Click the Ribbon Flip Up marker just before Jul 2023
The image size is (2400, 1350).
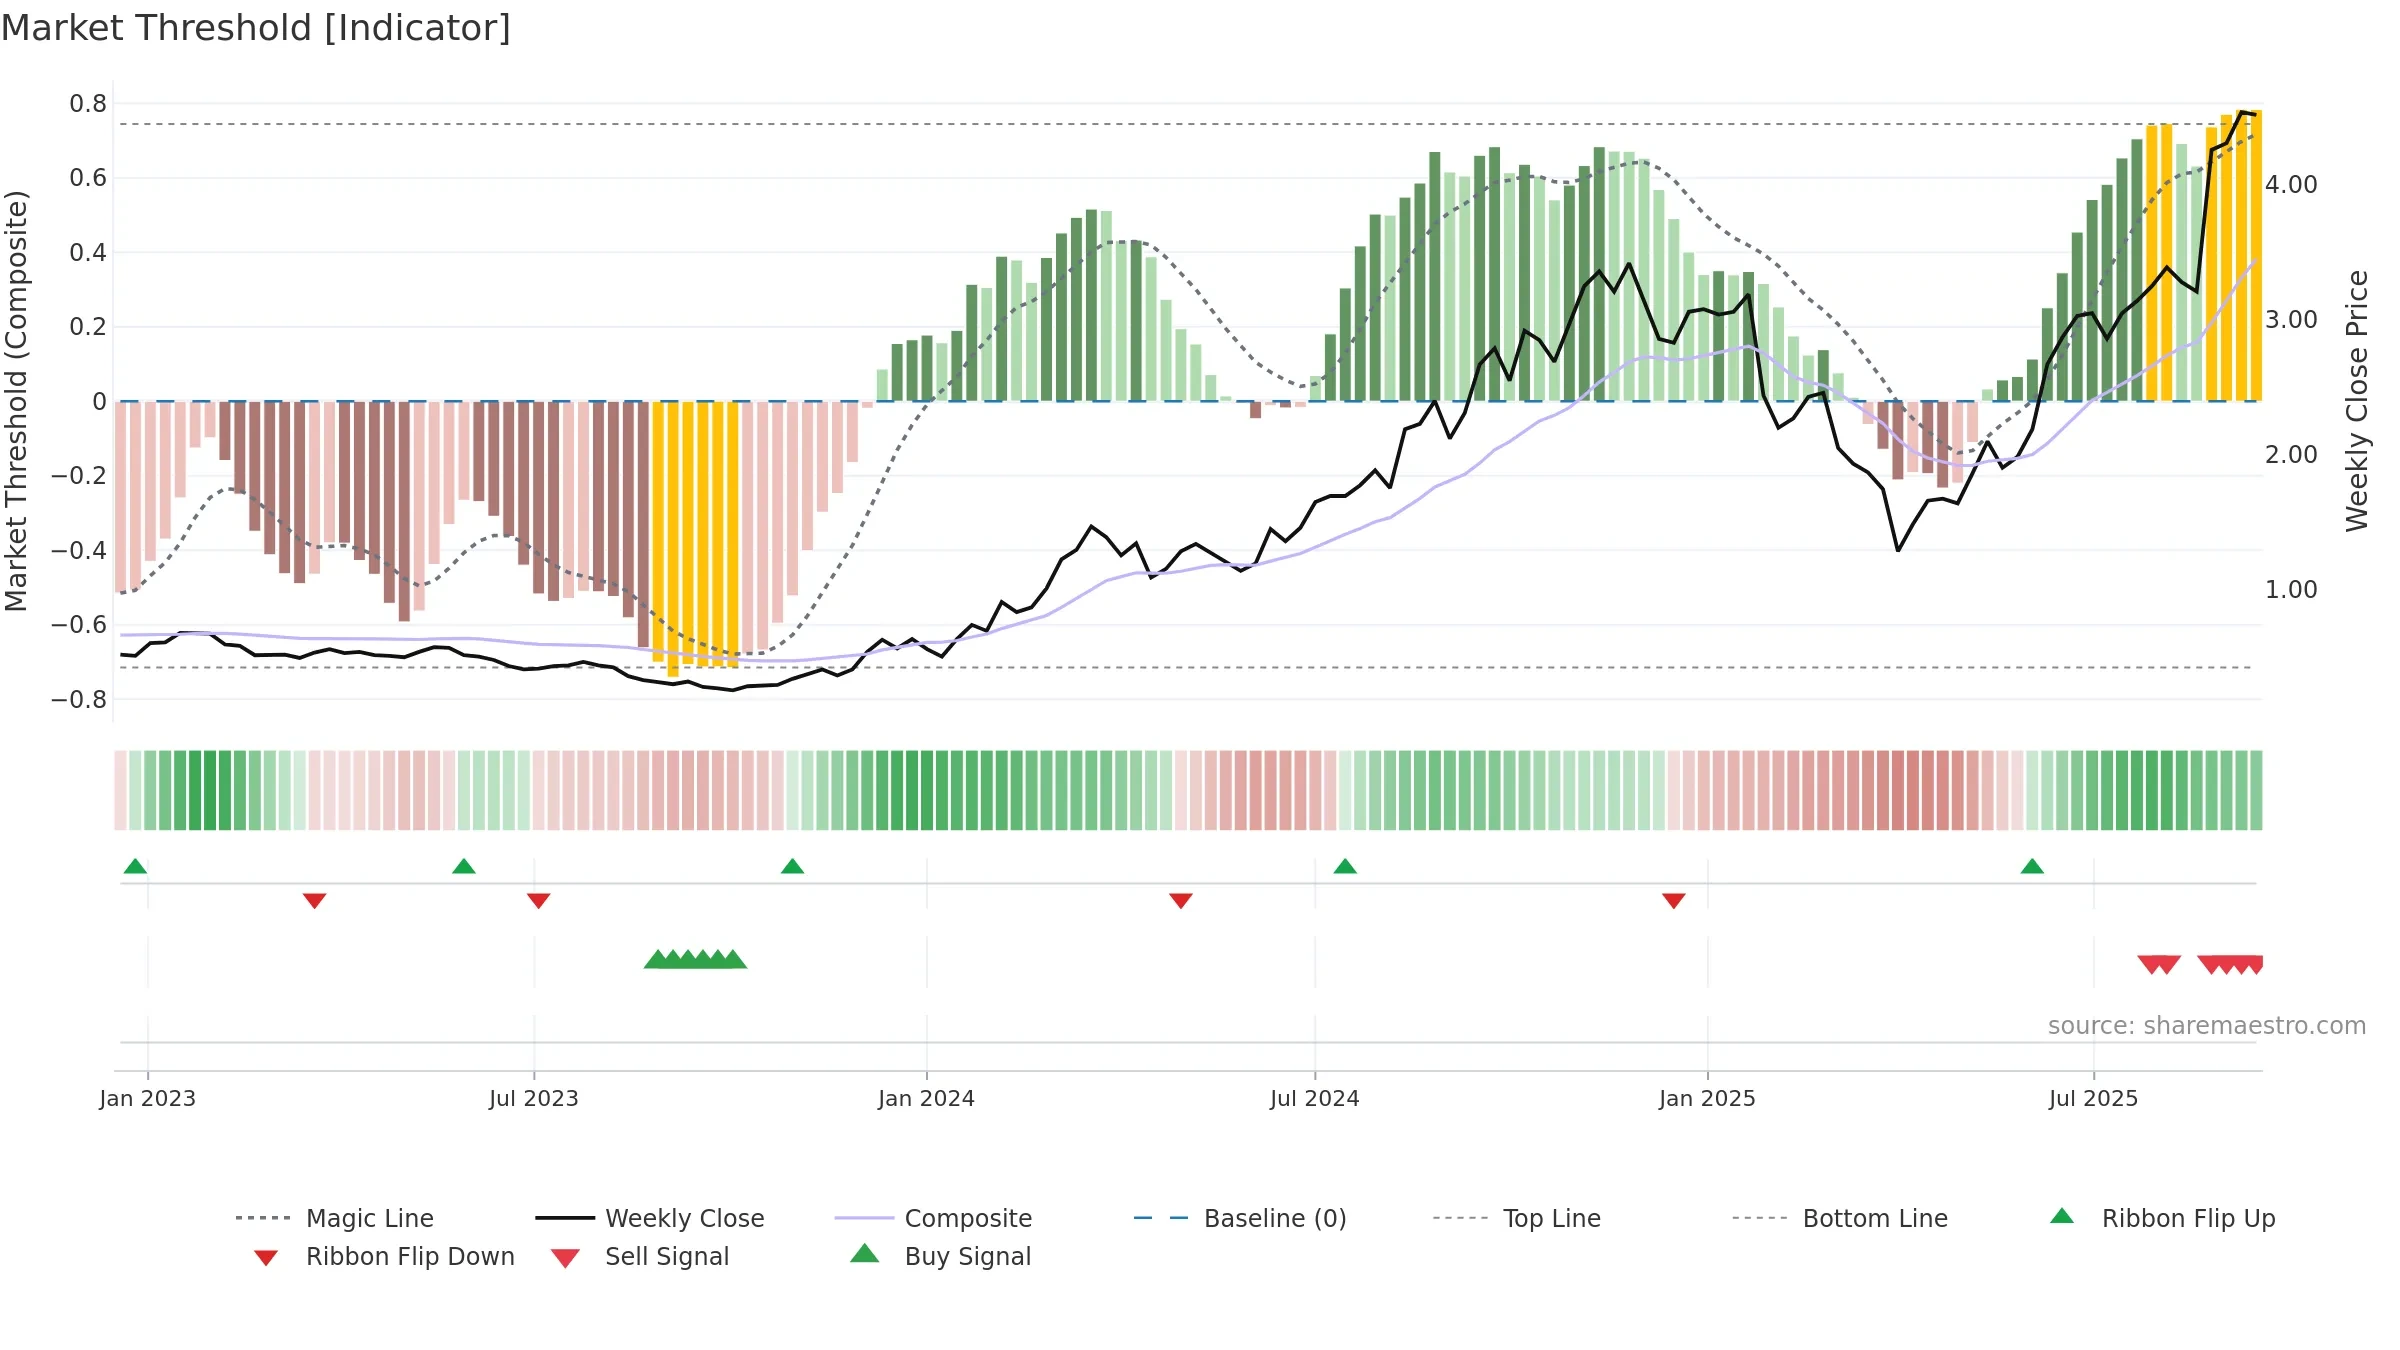coord(463,866)
